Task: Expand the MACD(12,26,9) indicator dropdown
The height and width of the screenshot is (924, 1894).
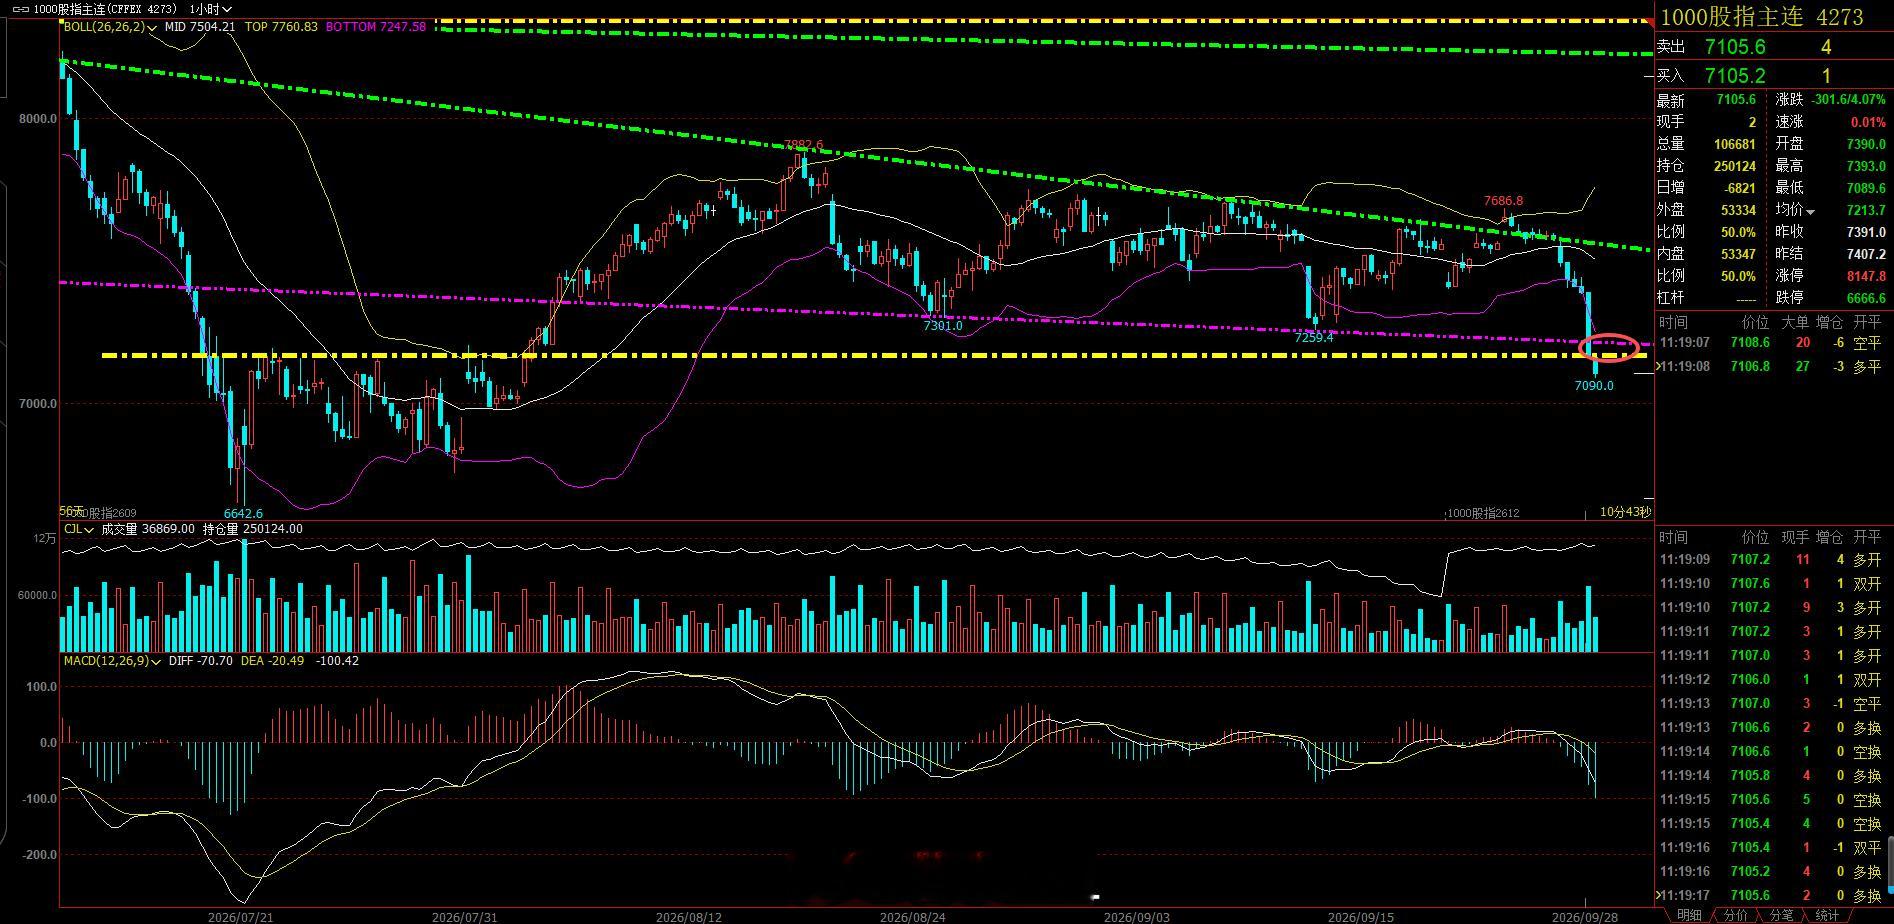Action: pos(157,661)
